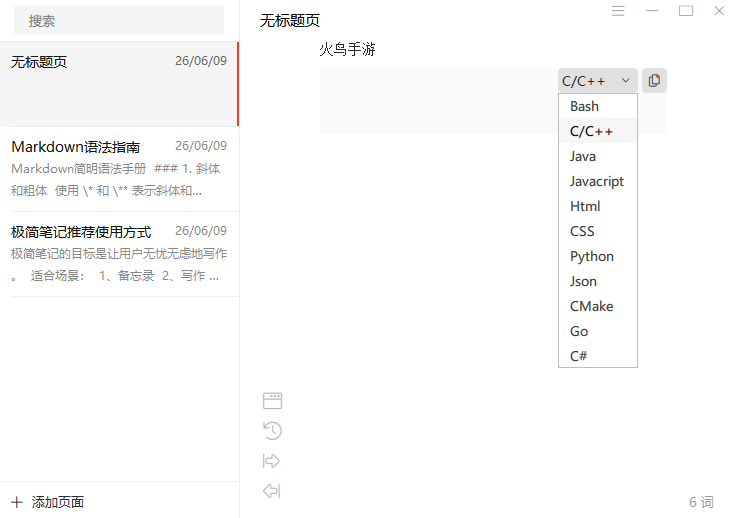
Task: Open the hamburger menu icon
Action: tap(618, 11)
